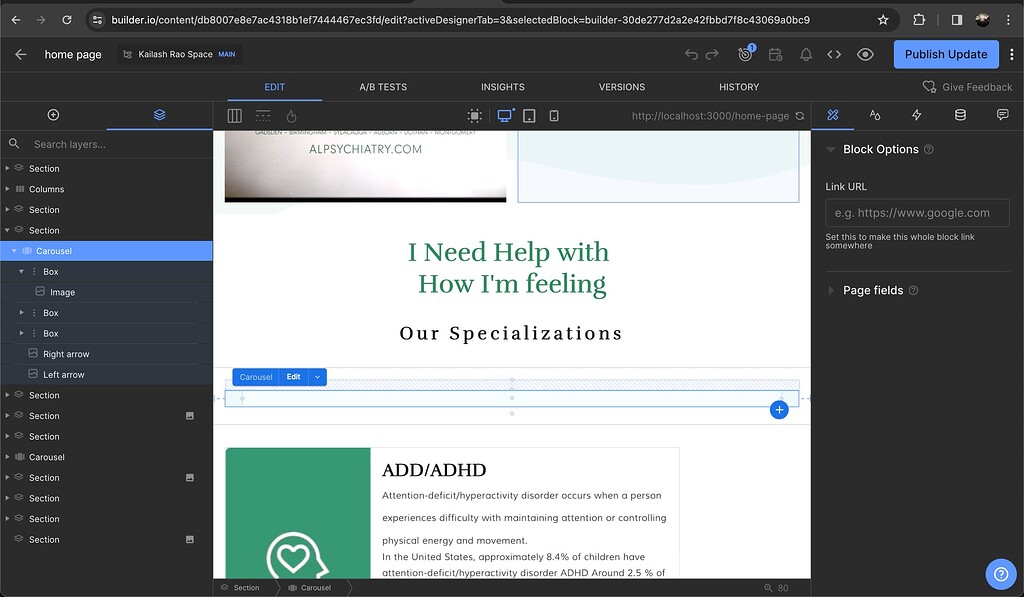Viewport: 1024px width, 597px height.
Task: Expand the first Box layer under Carousel
Action: click(x=21, y=271)
